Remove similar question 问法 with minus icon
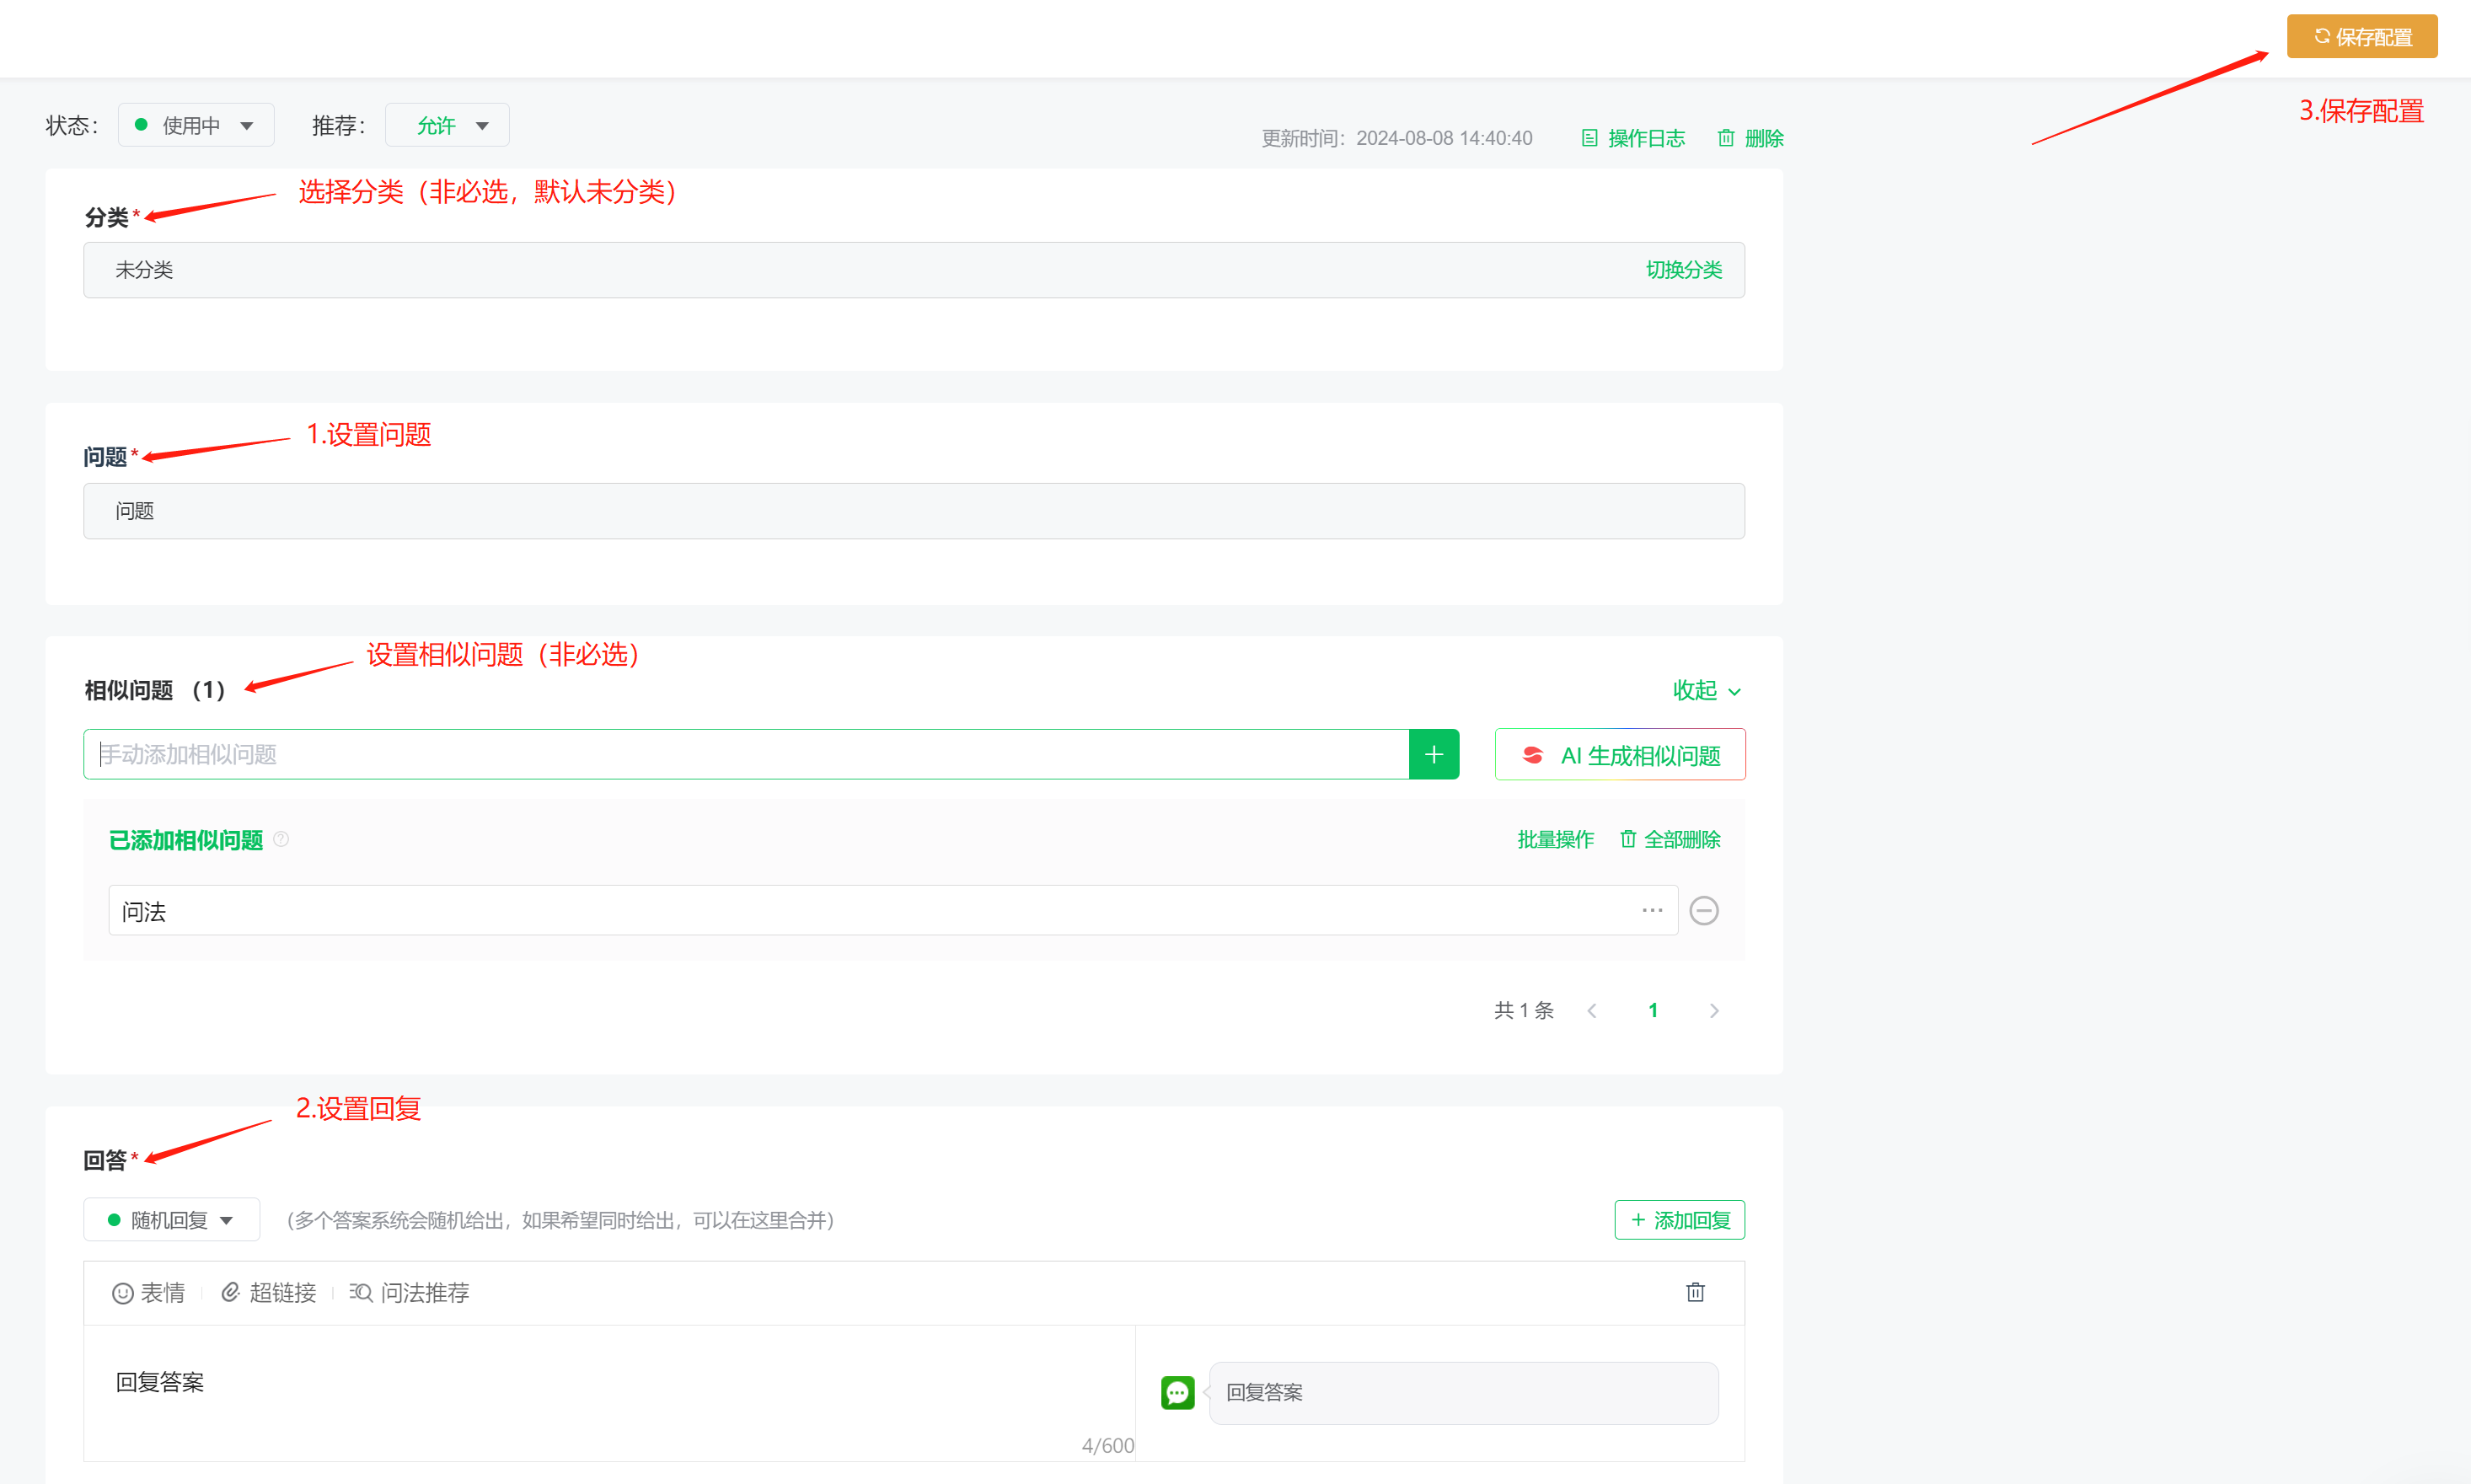This screenshot has width=2471, height=1484. click(x=1703, y=910)
